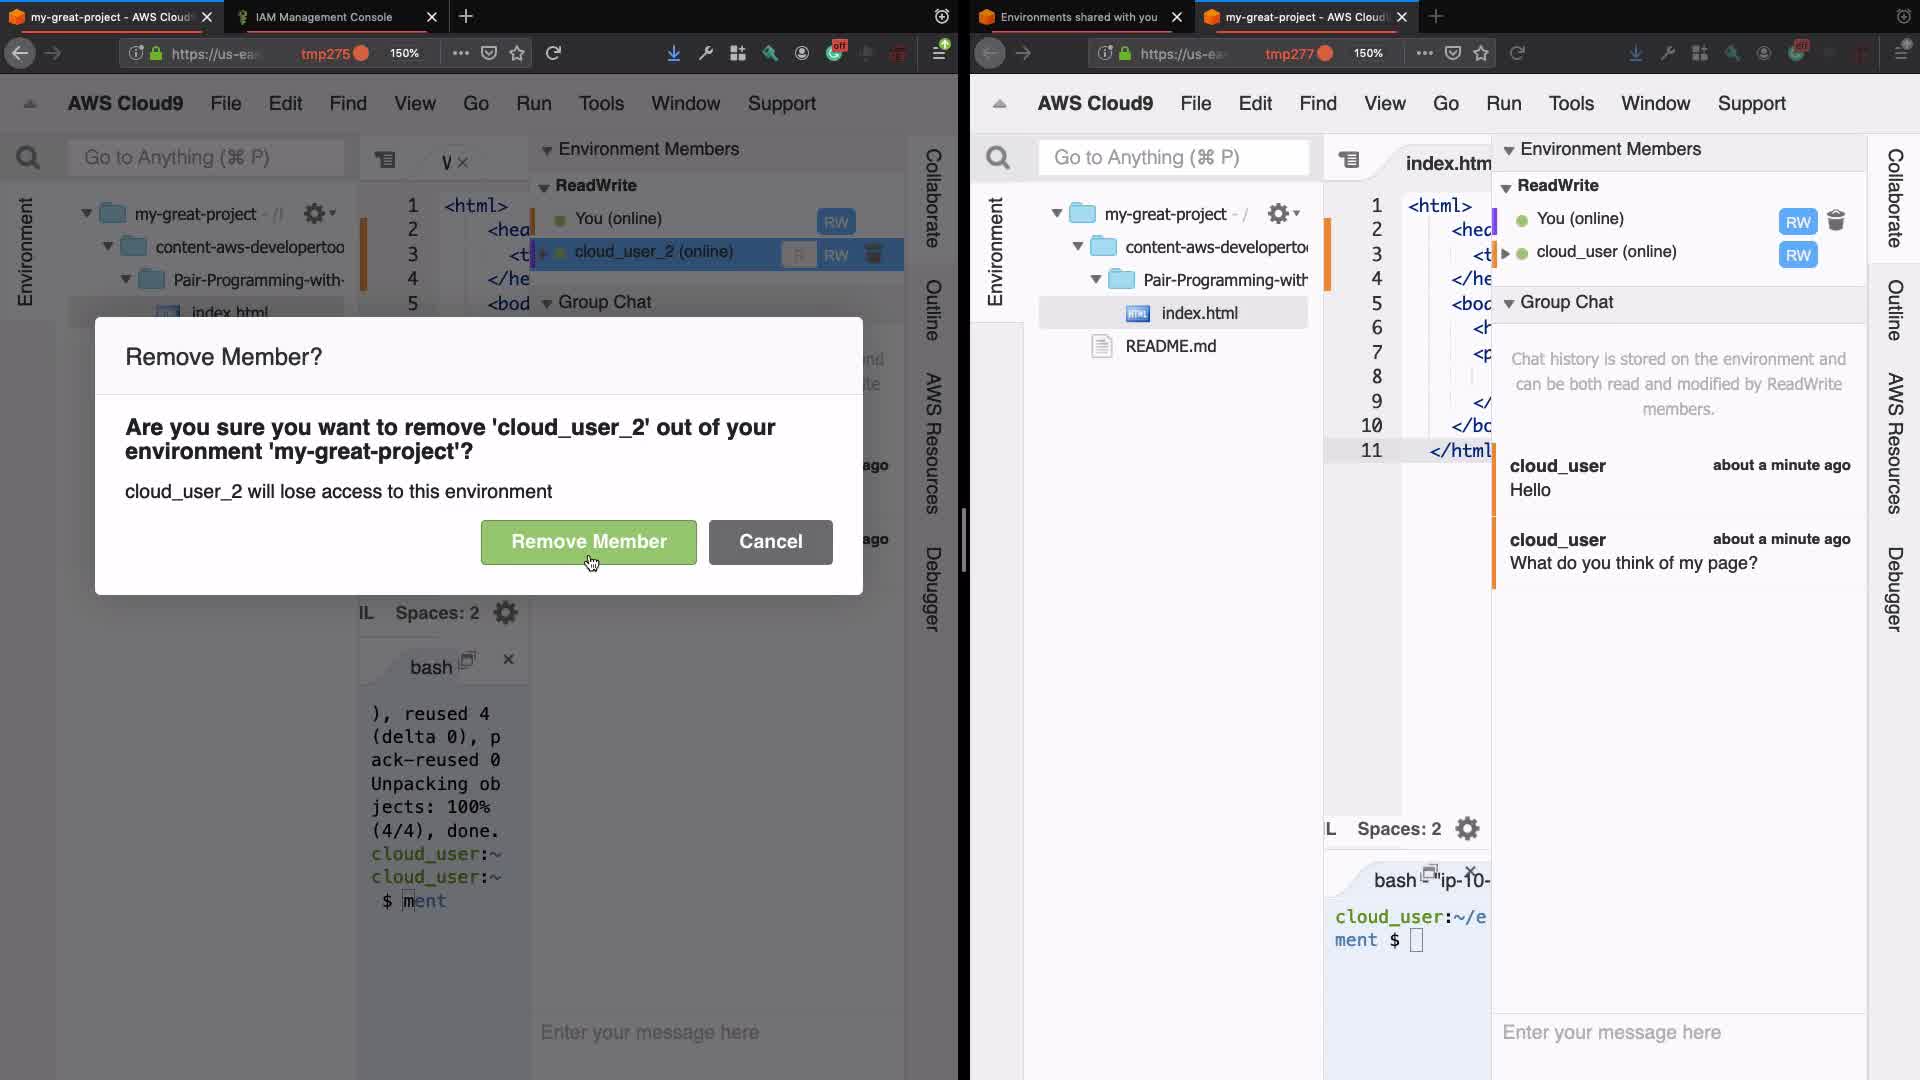Select index.html in right file tree

(x=1198, y=313)
